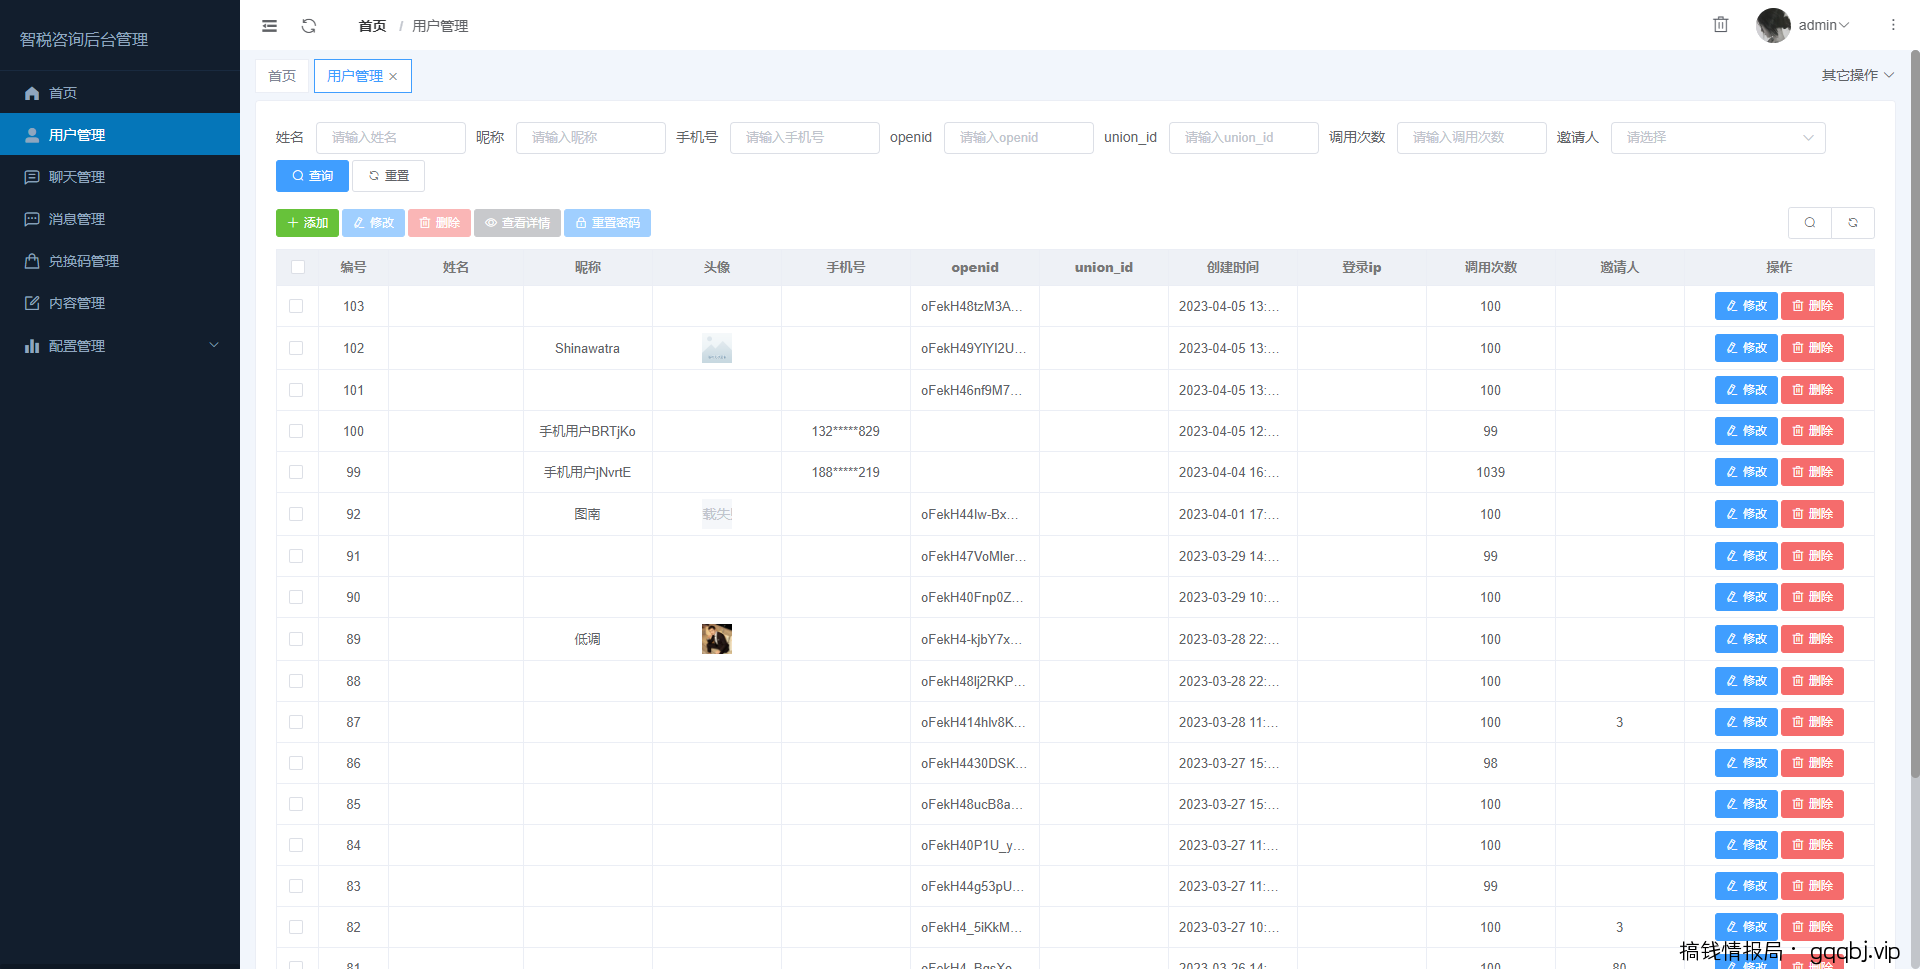Toggle the select-all checkbox in table header
1920x969 pixels.
[x=297, y=267]
